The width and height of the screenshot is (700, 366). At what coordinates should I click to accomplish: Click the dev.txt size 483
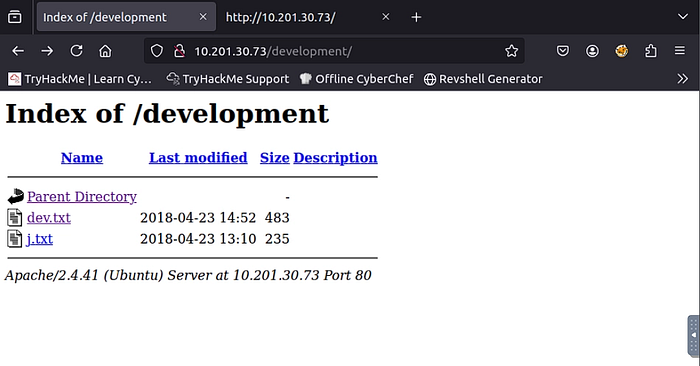point(277,218)
